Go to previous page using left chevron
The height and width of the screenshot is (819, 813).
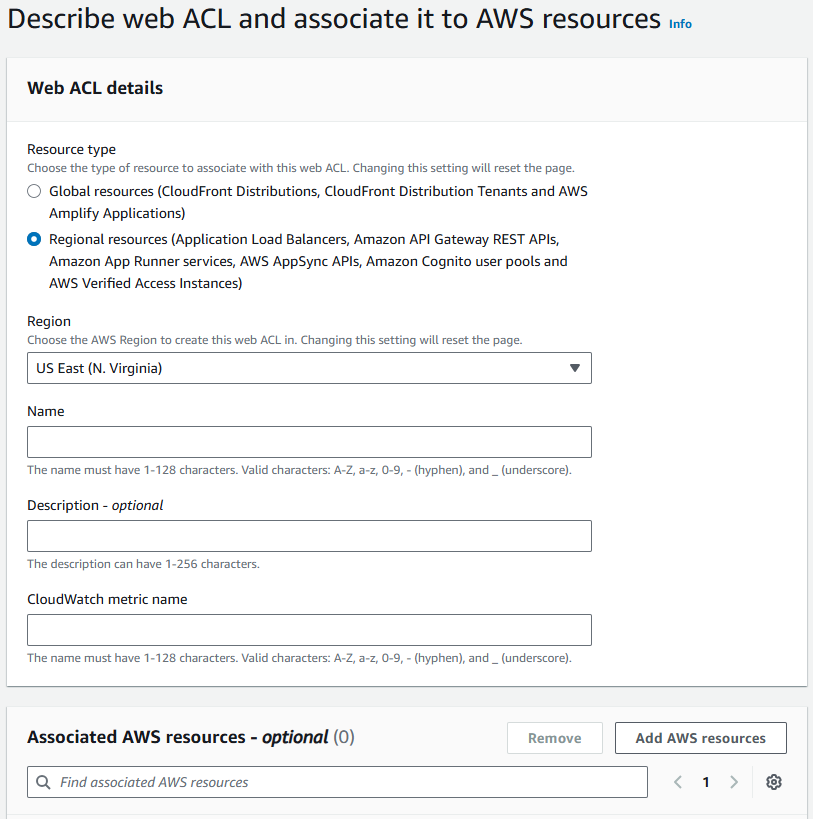[x=678, y=782]
